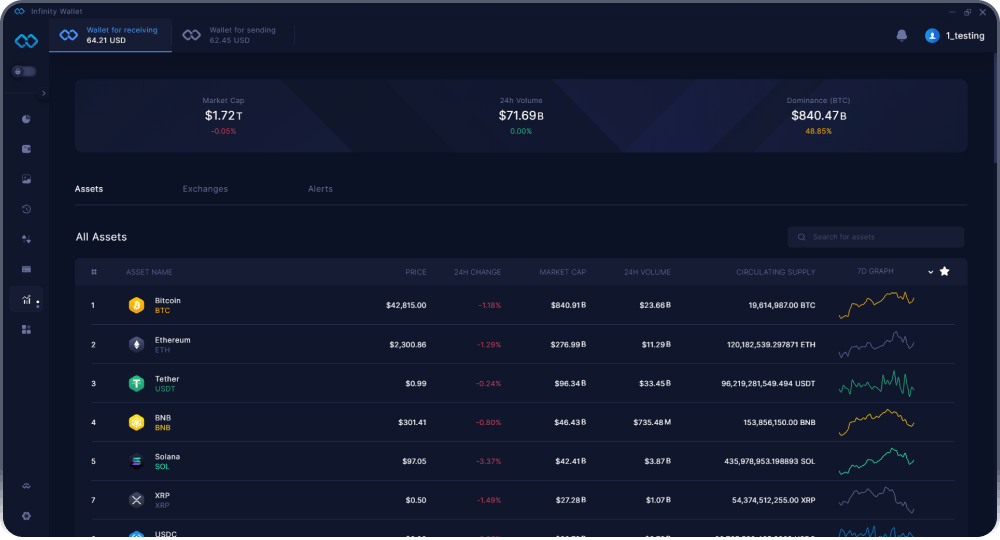The image size is (1000, 540).
Task: Click BNB market cap $46.43B
Action: [570, 422]
